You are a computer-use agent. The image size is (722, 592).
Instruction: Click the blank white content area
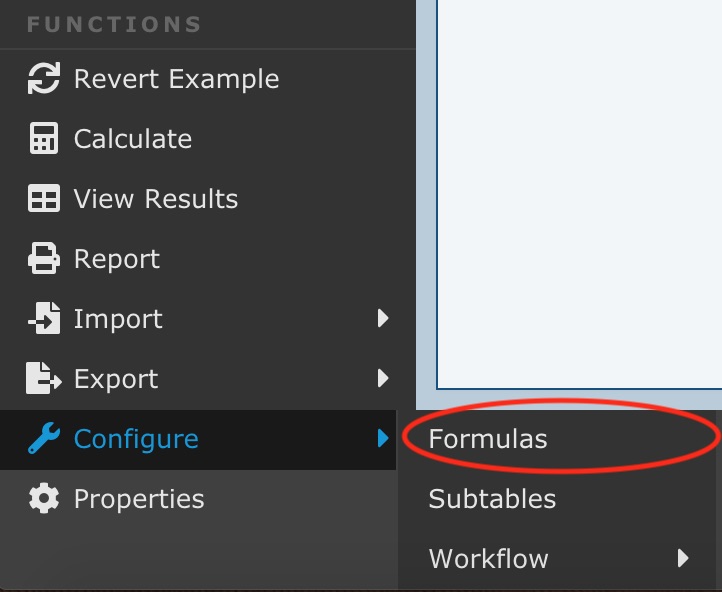(578, 190)
